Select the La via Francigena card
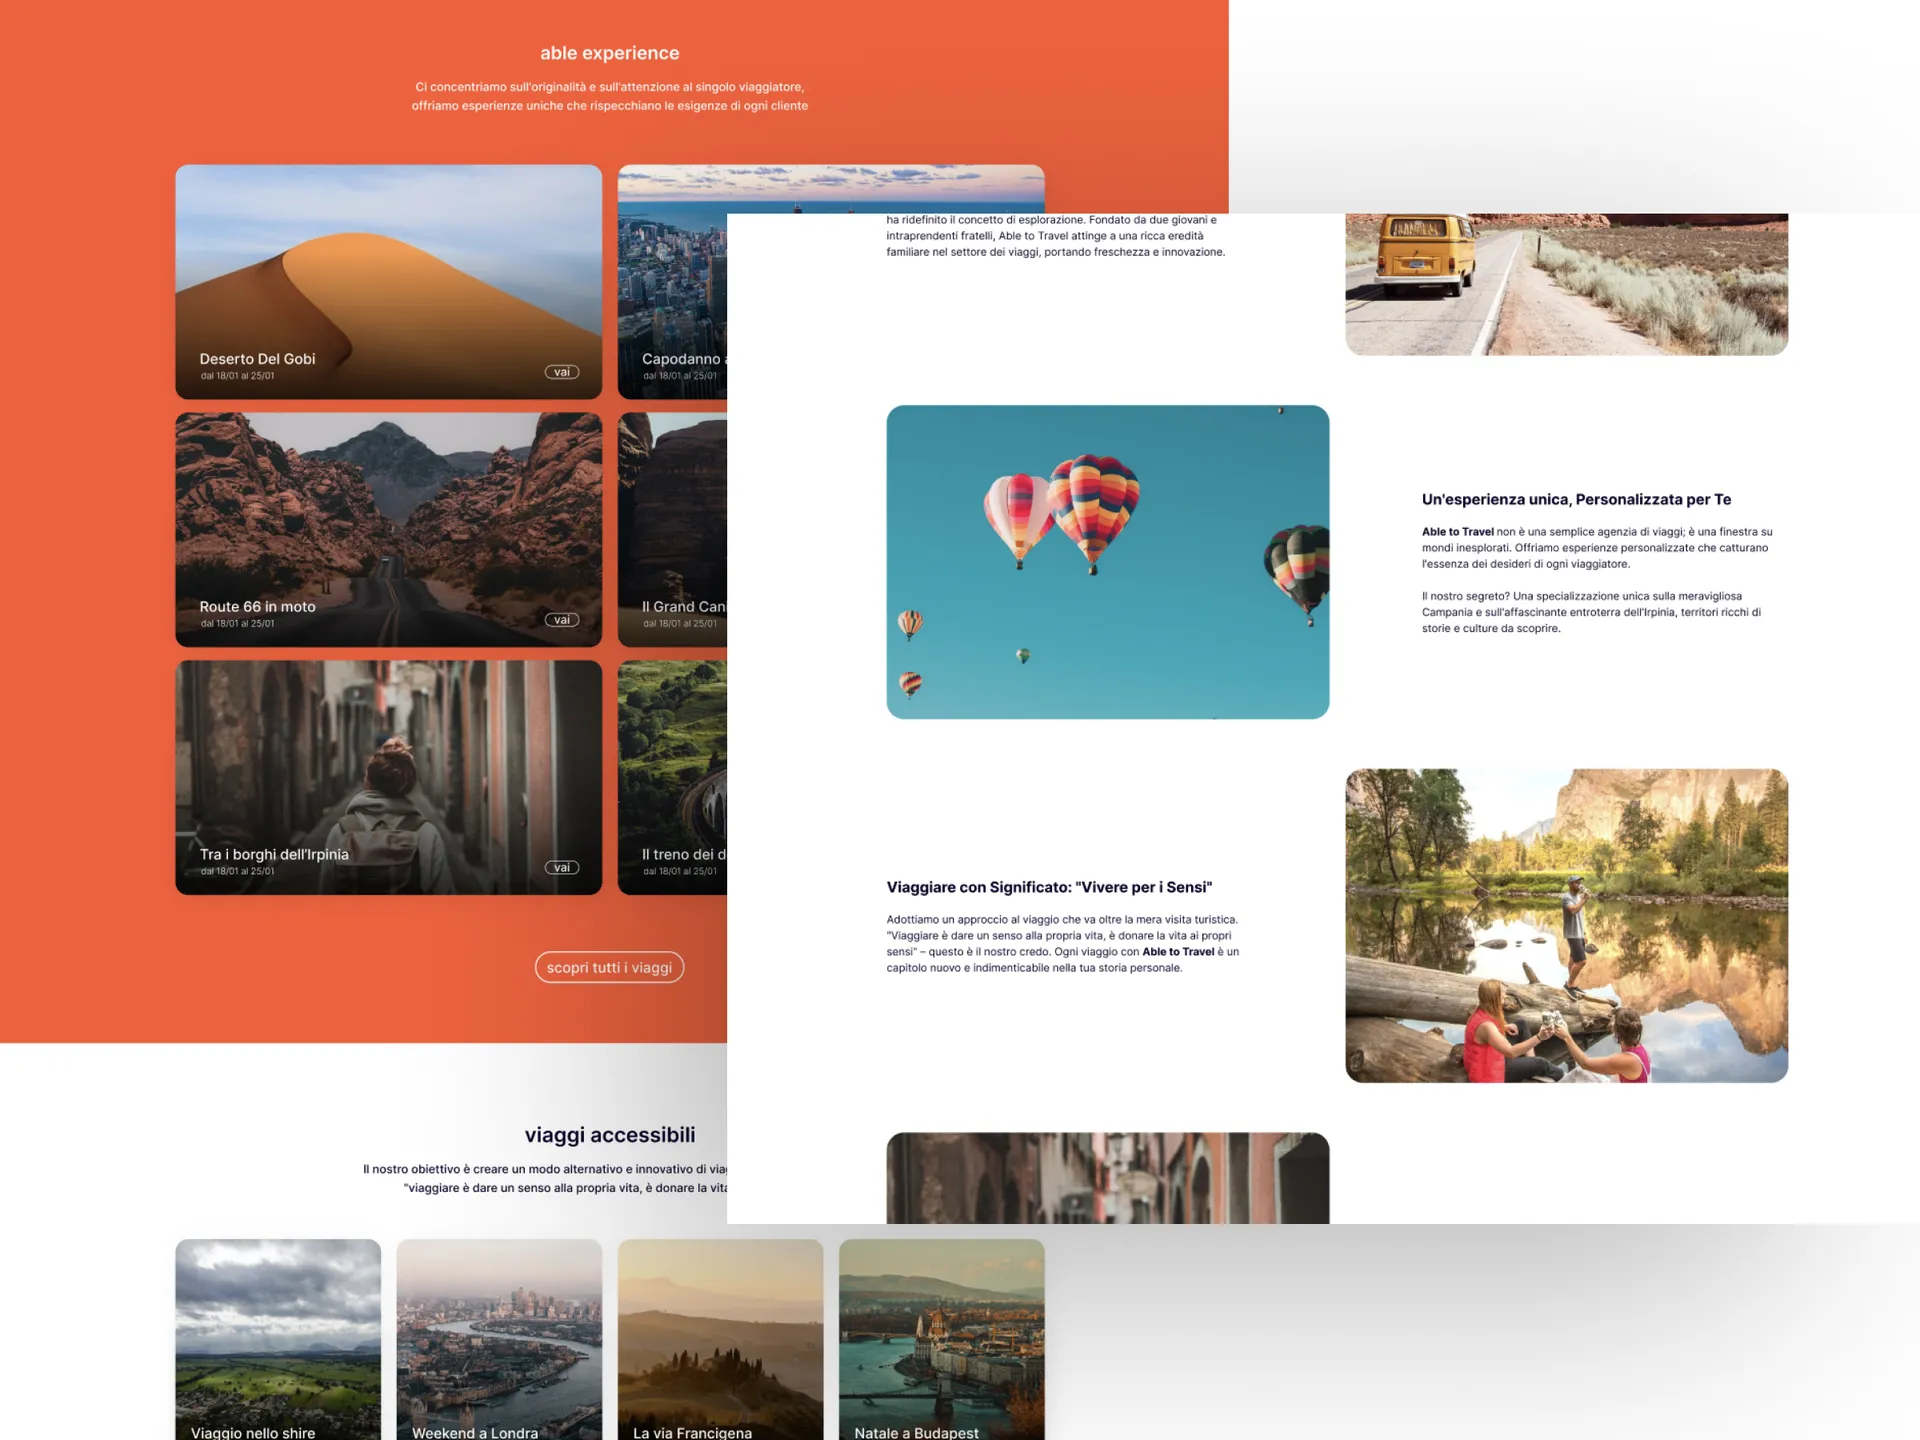The width and height of the screenshot is (1920, 1440). 720,1340
